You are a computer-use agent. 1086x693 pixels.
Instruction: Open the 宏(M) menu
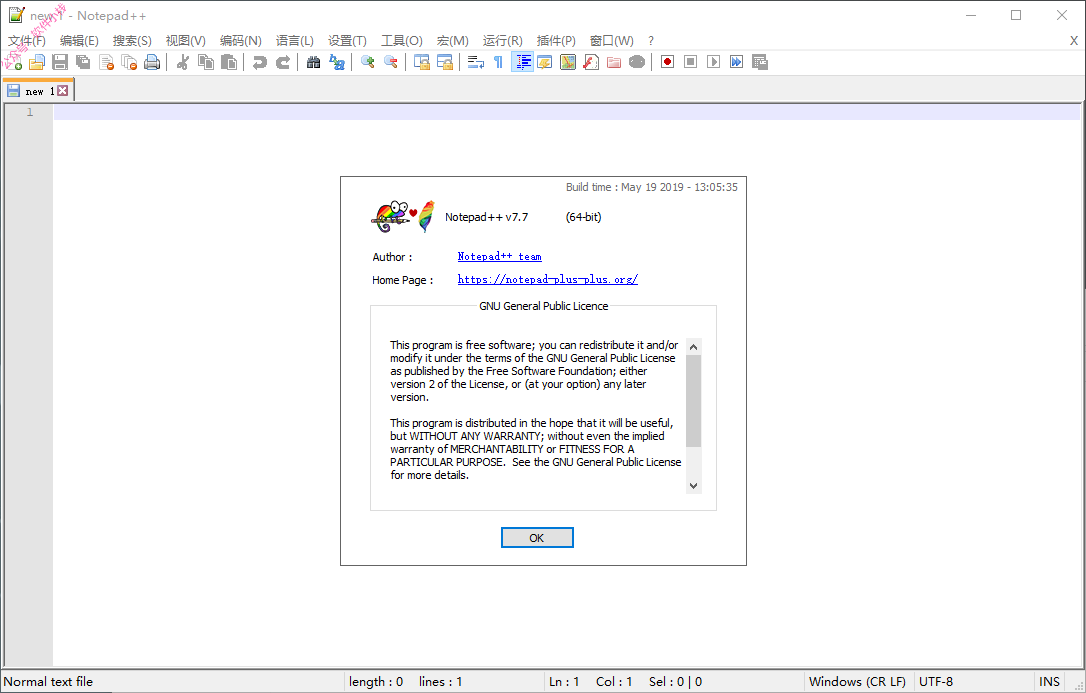click(x=453, y=41)
